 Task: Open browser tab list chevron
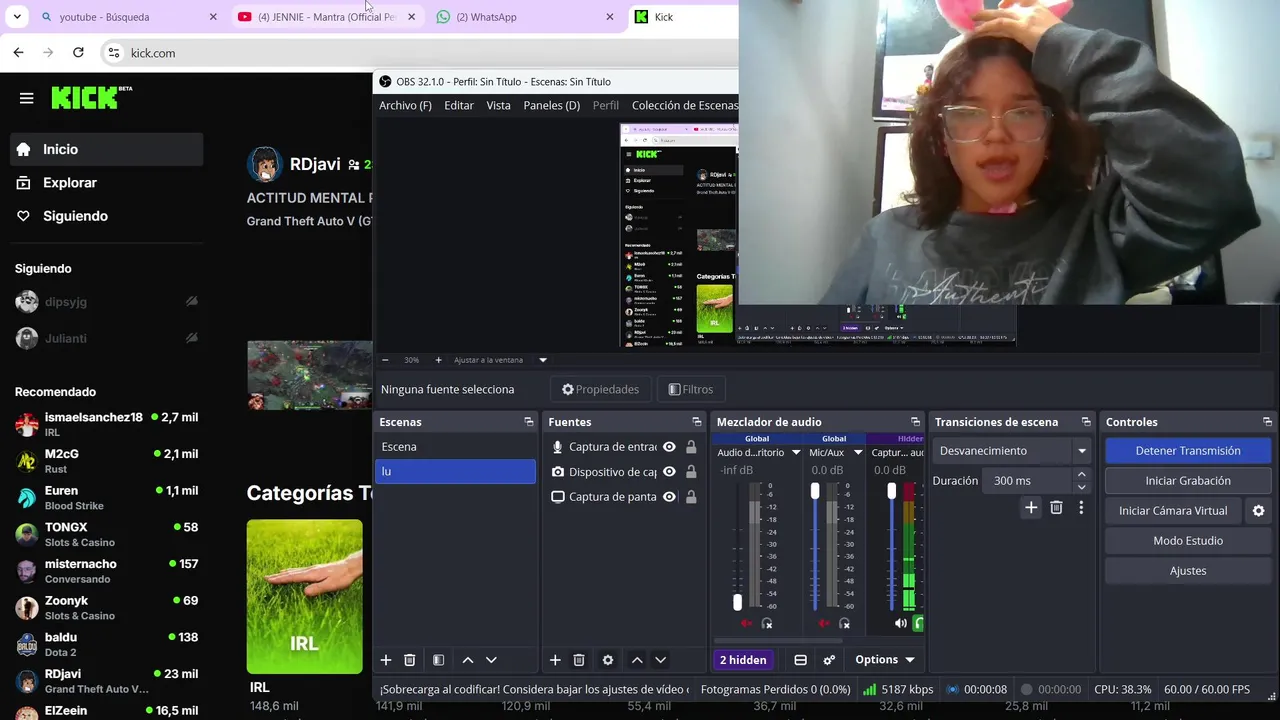[17, 17]
